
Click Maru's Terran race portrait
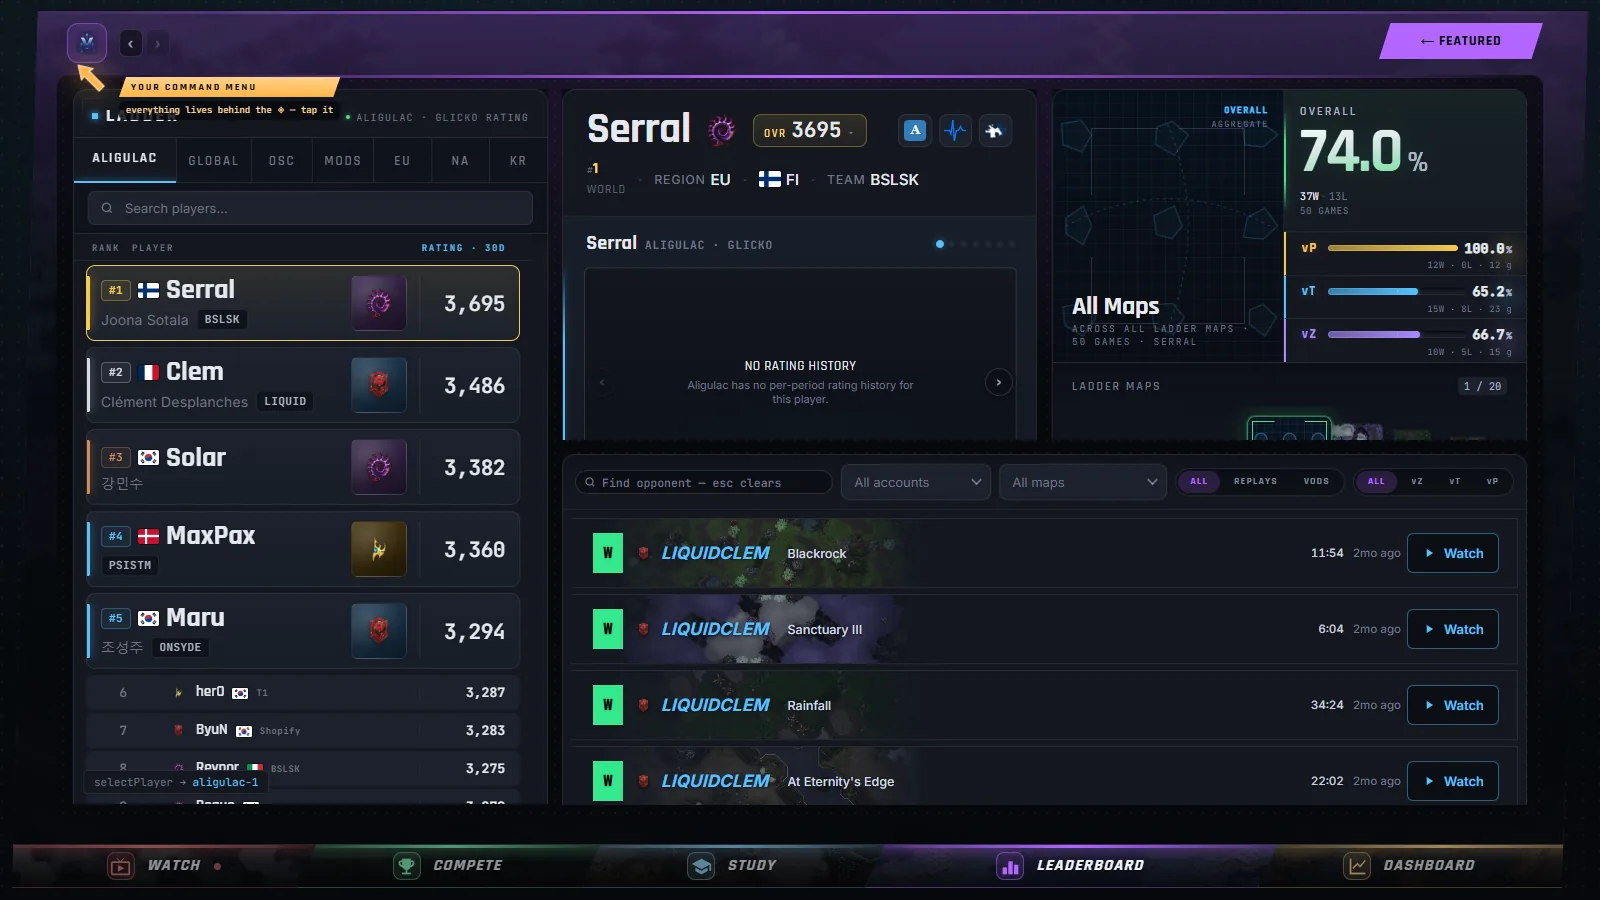(379, 631)
